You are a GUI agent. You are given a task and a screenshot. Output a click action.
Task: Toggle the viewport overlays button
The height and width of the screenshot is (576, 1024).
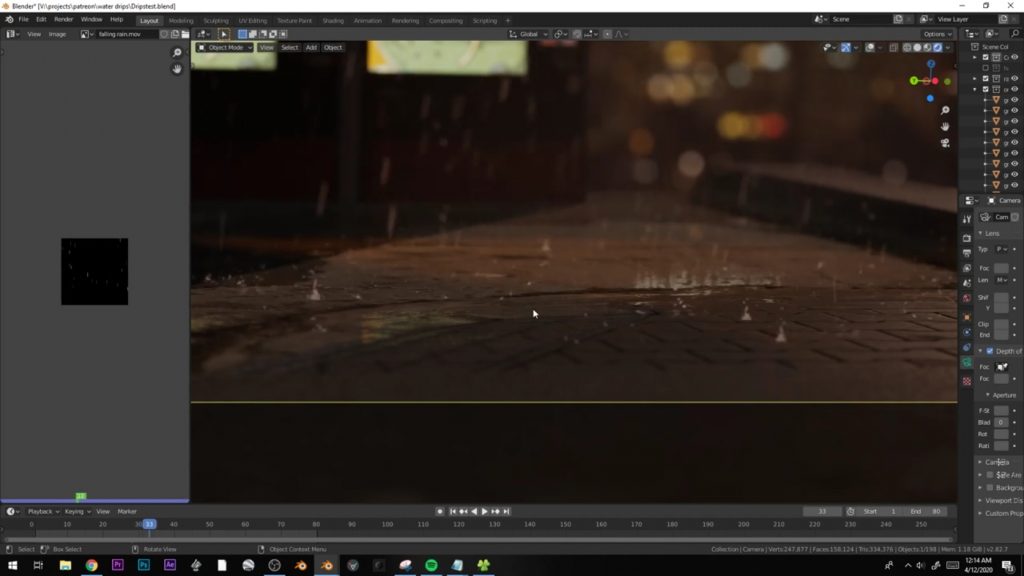(870, 48)
